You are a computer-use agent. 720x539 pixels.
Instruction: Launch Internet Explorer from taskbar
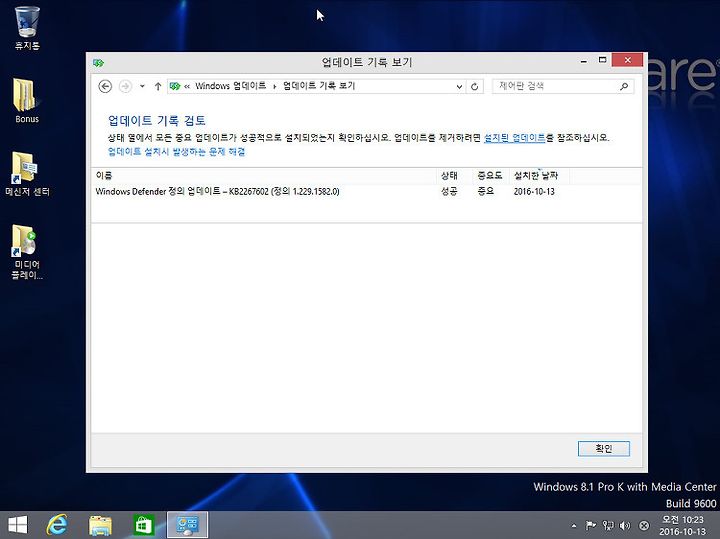point(57,524)
